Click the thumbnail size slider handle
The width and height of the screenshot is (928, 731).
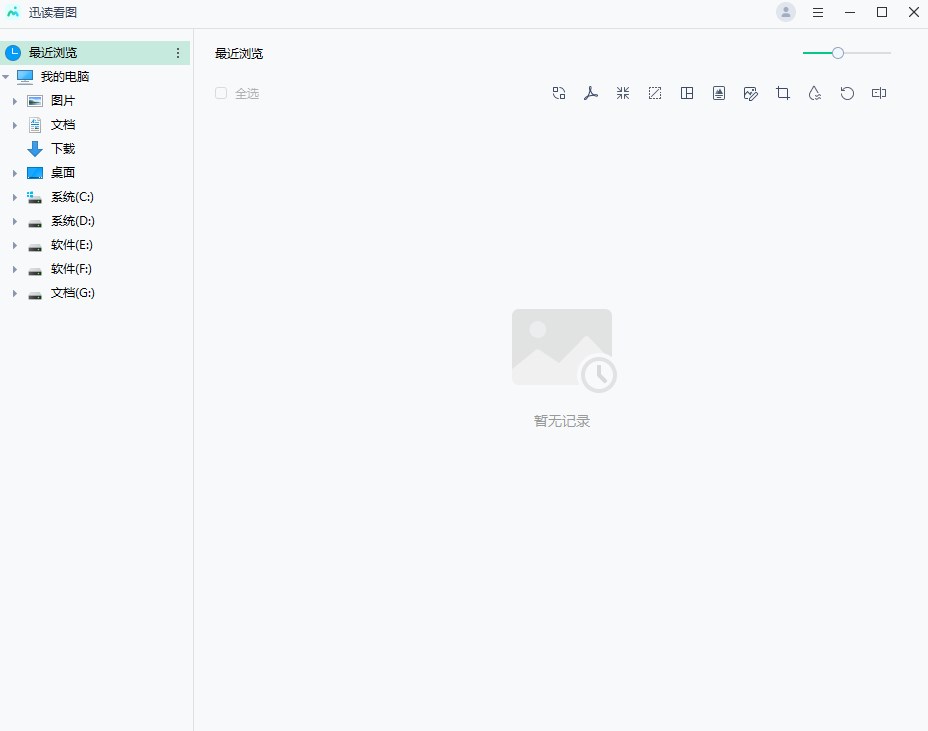[838, 53]
